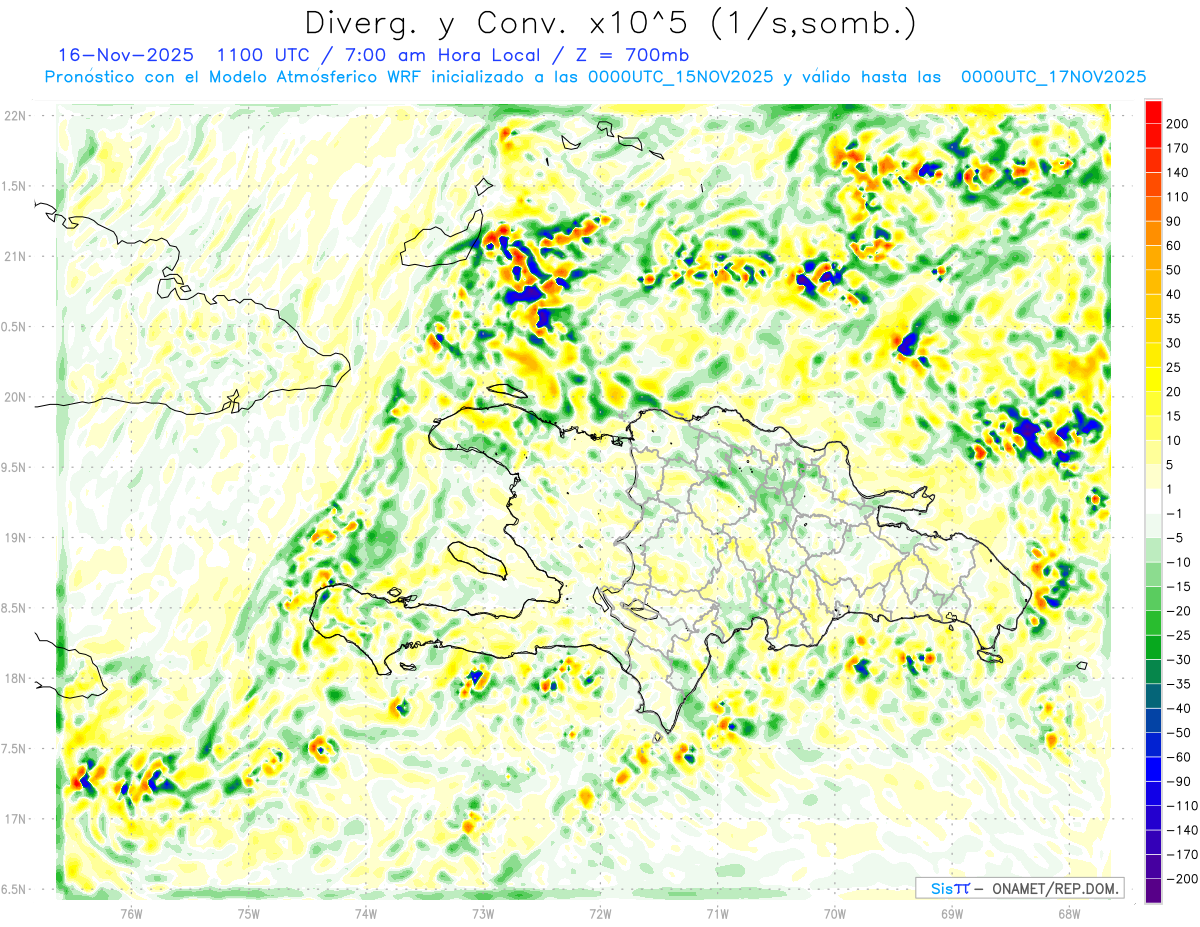1200x927 pixels.
Task: Click the colorbar value '-15'
Action: (1180, 586)
